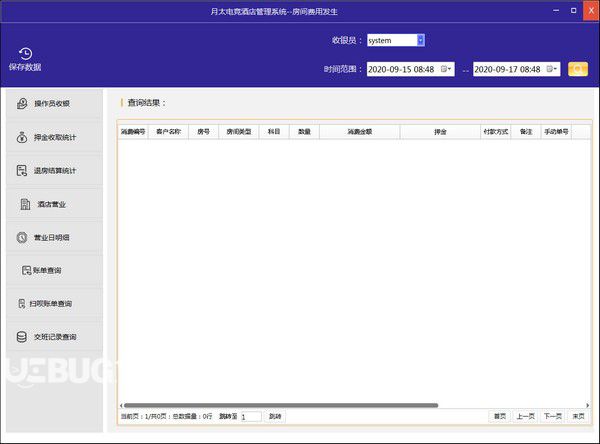Screen dimensions: 600x444
Task: Sort by 押金 column header
Action: (x=440, y=132)
